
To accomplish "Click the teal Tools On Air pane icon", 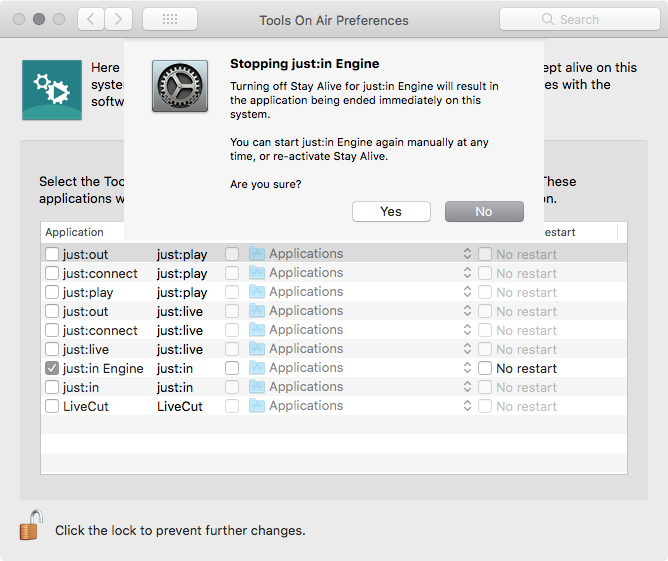I will point(52,90).
